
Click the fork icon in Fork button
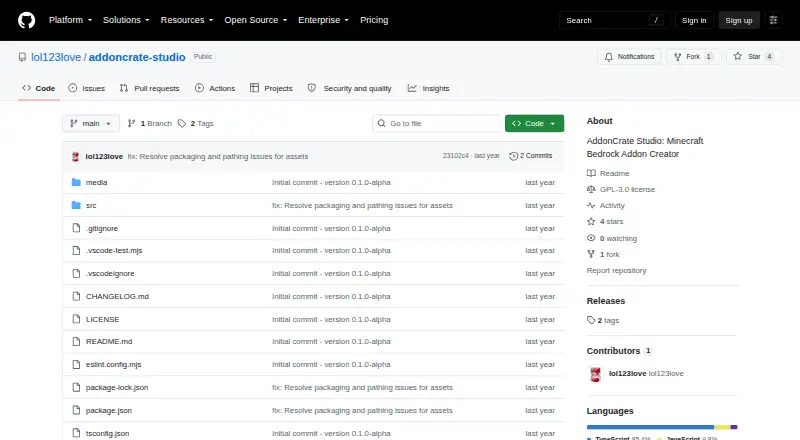(678, 57)
